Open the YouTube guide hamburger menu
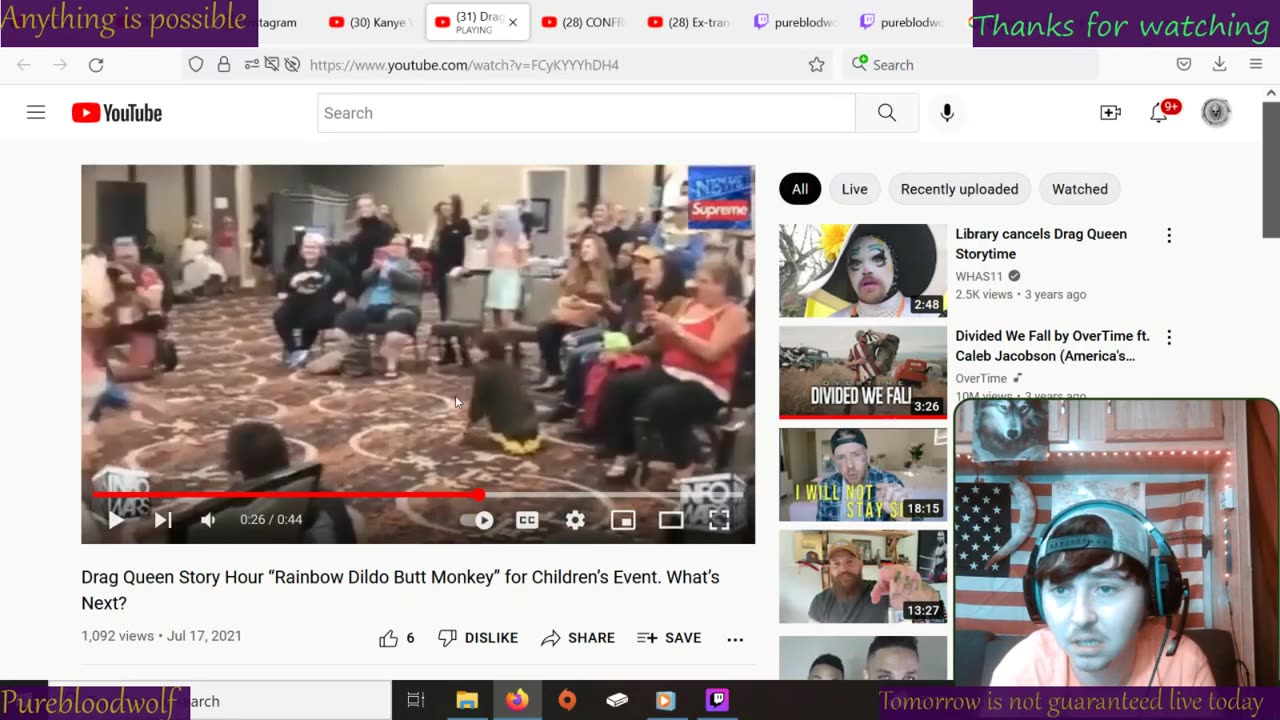Viewport: 1280px width, 720px height. [36, 113]
